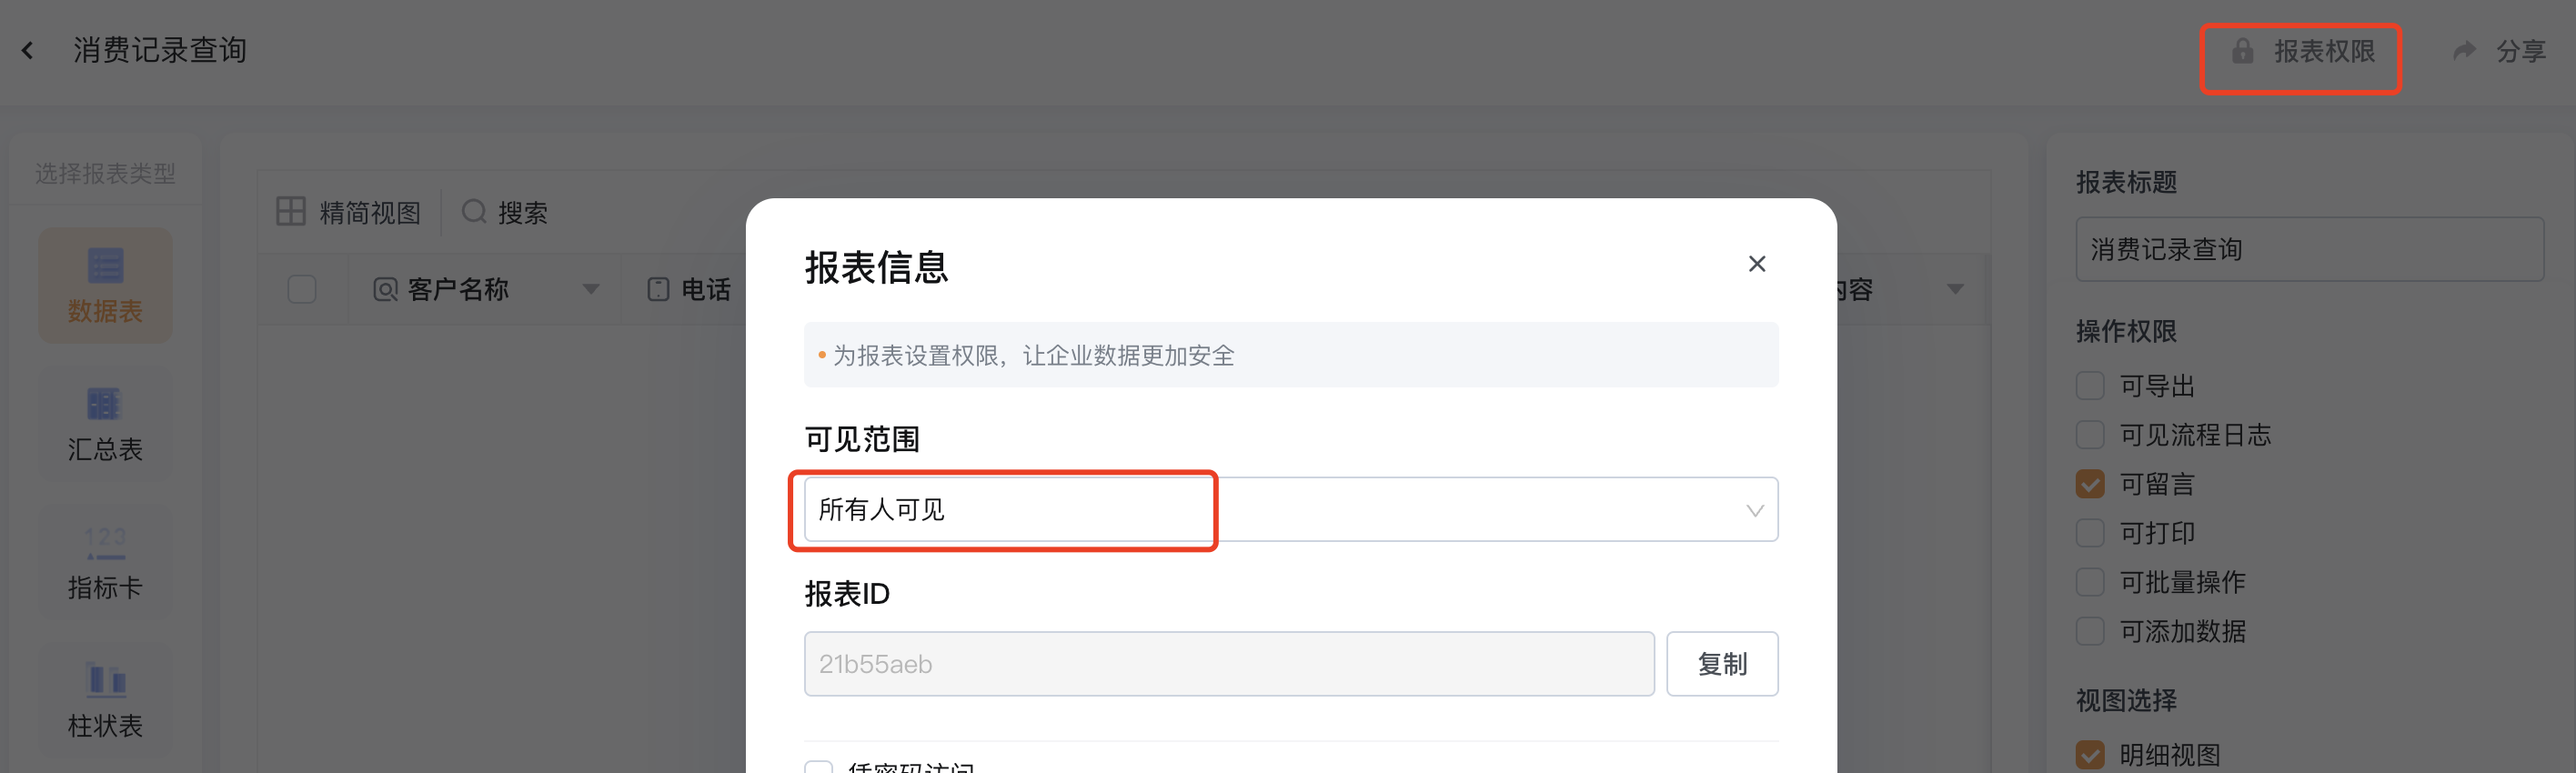Uncheck the 可留言 checkbox
The width and height of the screenshot is (2576, 773).
[x=2090, y=484]
